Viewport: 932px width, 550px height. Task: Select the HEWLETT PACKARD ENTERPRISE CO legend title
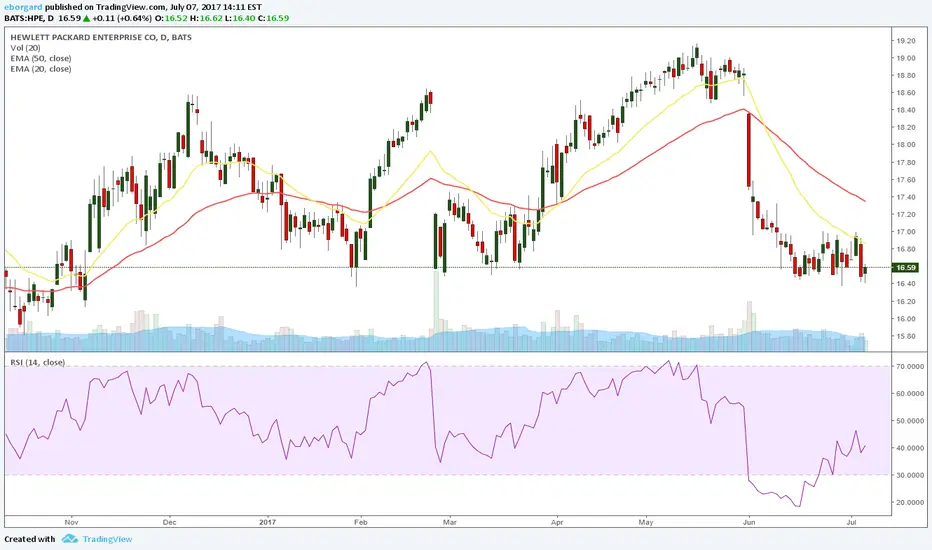point(101,37)
